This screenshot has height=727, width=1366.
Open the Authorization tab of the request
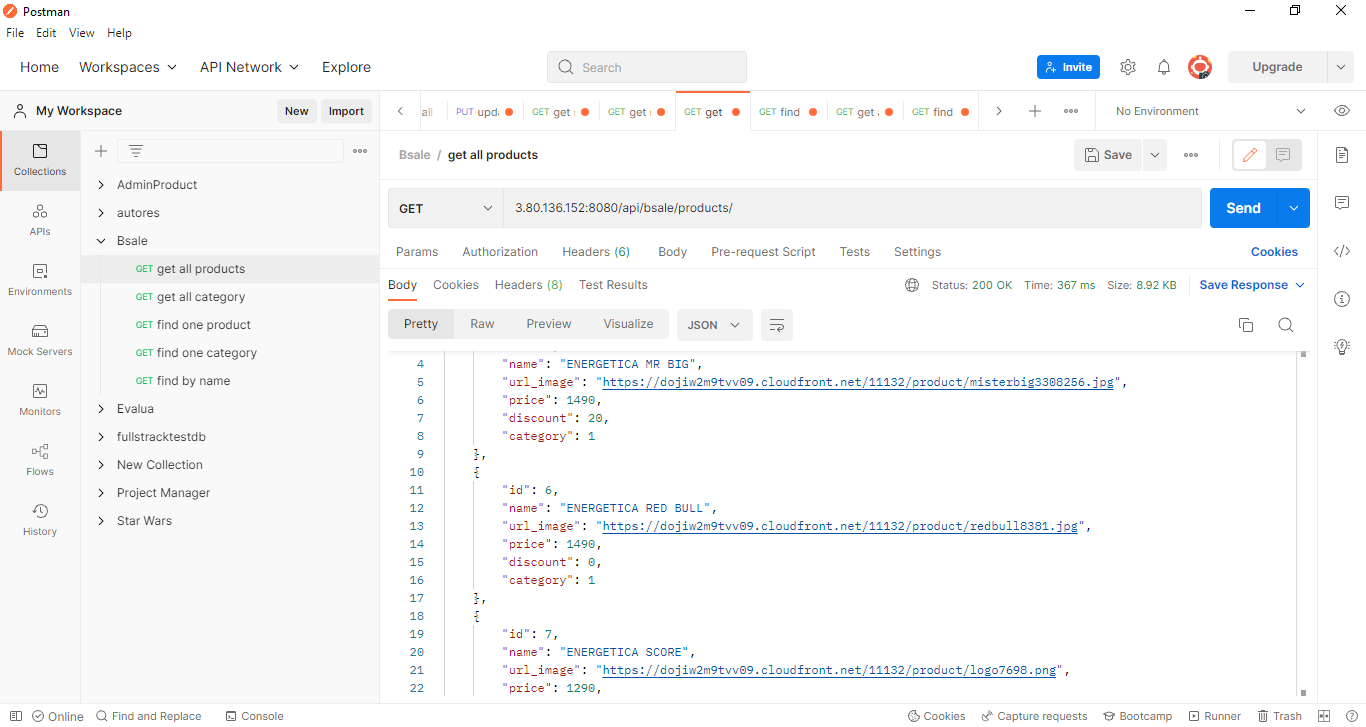500,251
